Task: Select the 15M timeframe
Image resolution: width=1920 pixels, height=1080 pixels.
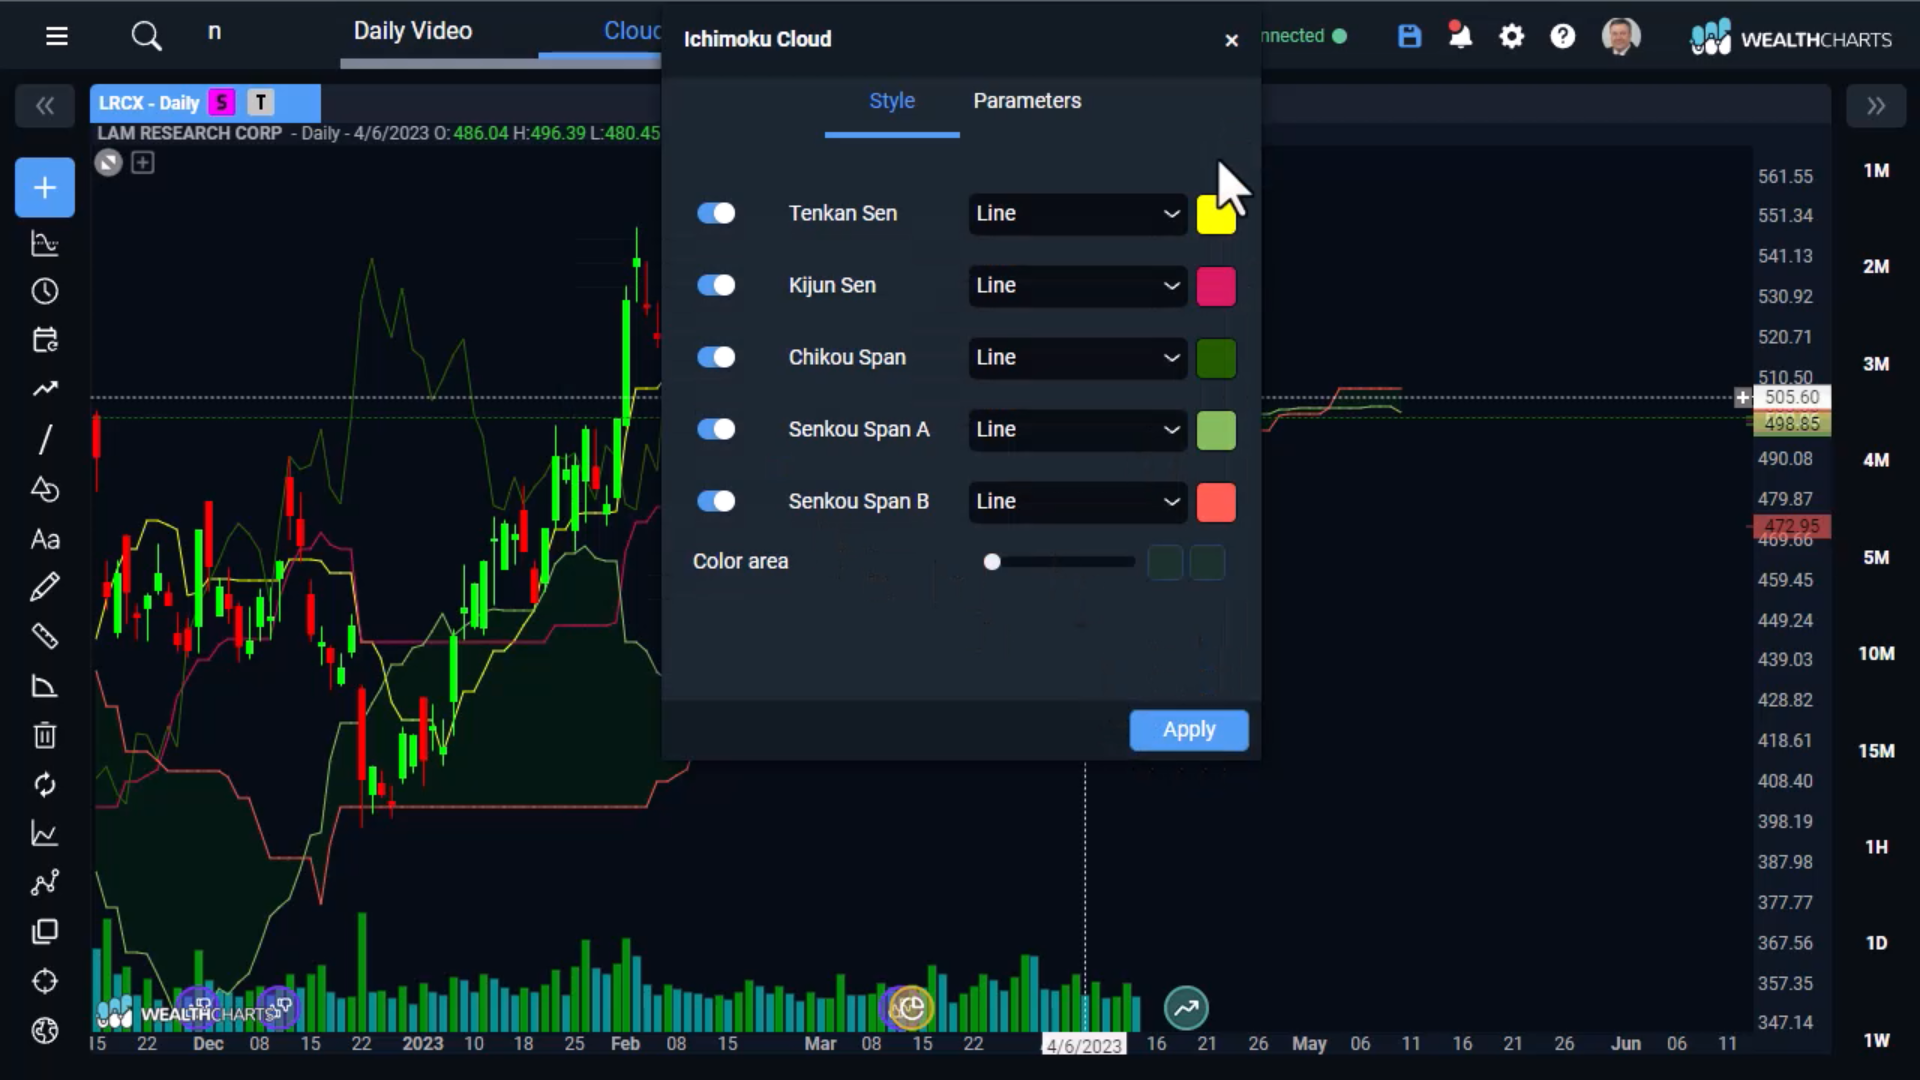Action: (x=1876, y=751)
